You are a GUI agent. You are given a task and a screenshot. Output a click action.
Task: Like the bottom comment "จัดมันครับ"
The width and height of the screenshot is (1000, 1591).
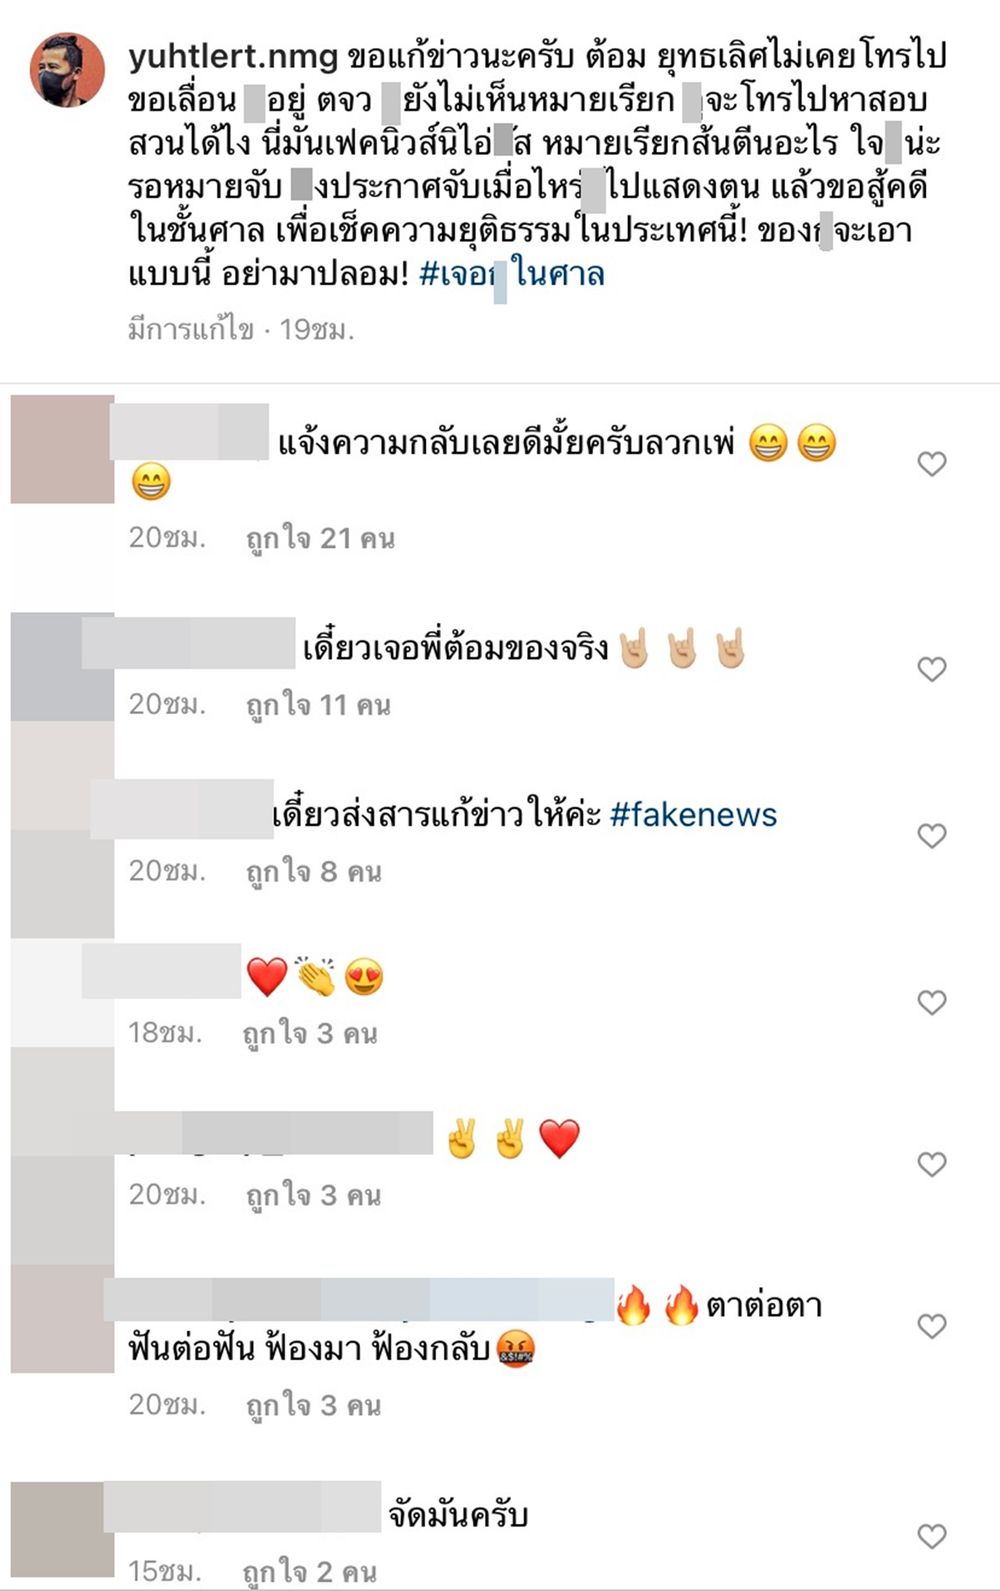(932, 1536)
